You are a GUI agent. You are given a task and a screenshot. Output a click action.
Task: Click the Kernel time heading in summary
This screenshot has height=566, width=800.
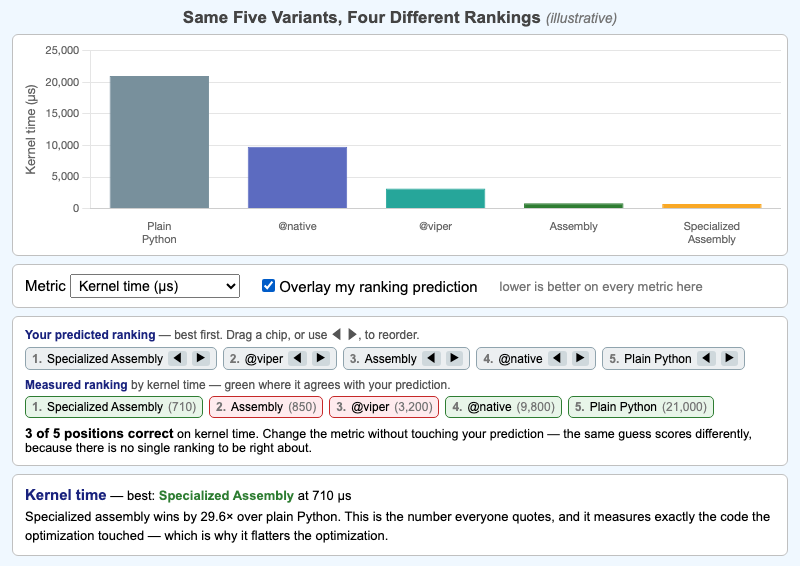[65, 495]
